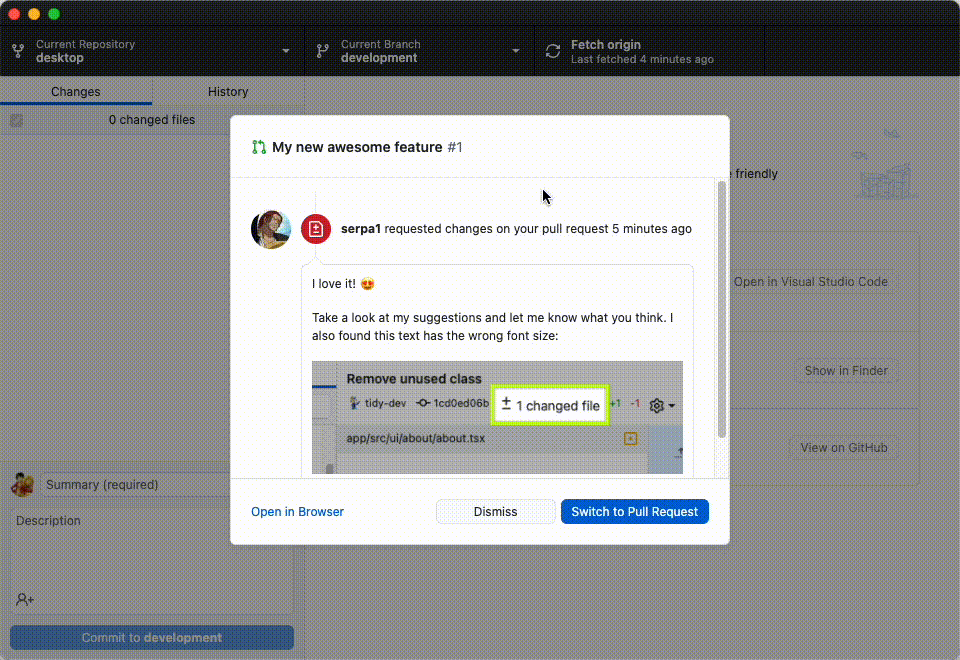Expand the Current Repository dropdown arrow

[286, 51]
